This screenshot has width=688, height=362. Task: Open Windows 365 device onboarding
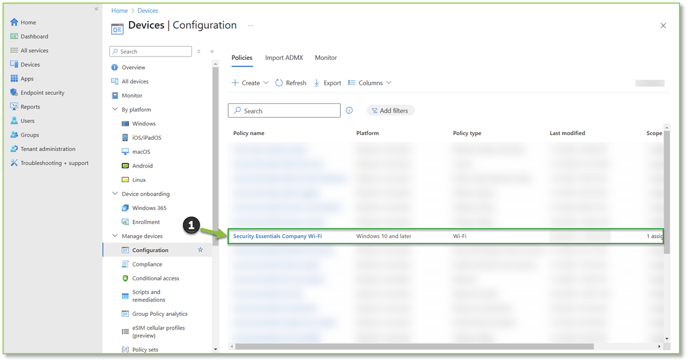point(144,208)
